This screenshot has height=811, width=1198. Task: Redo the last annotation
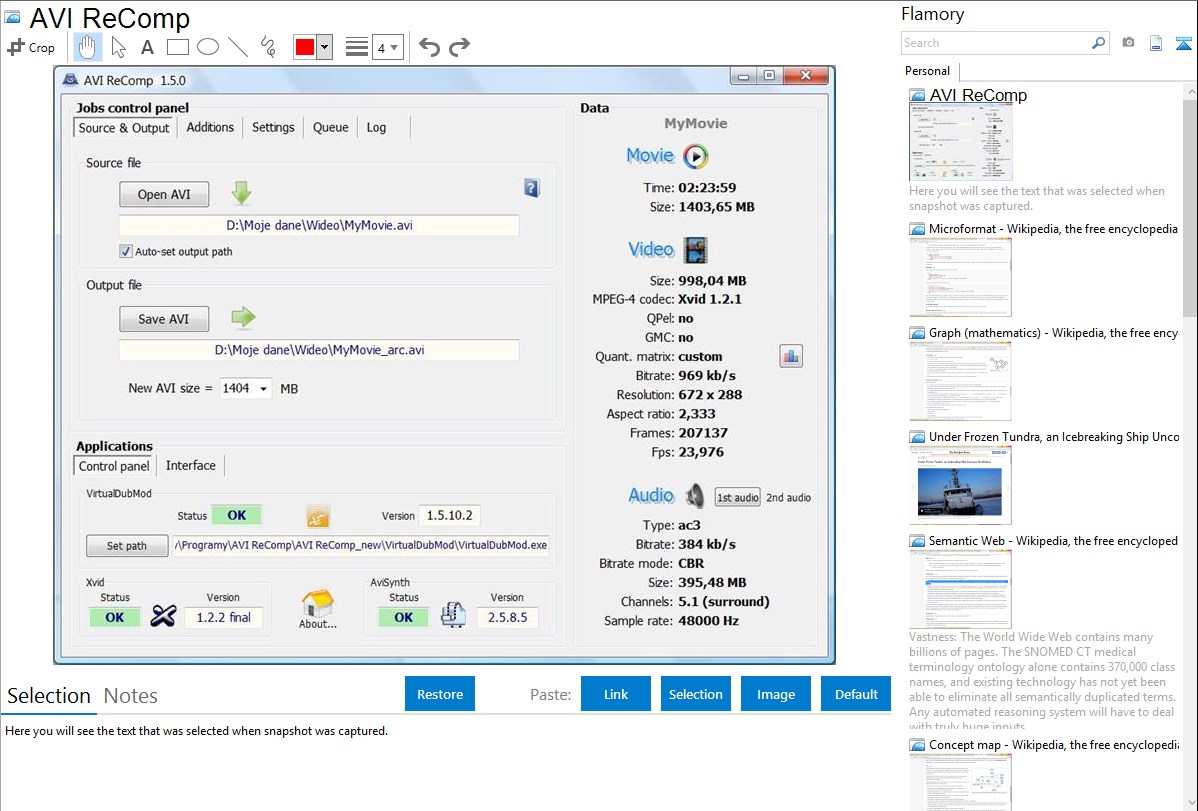(459, 47)
